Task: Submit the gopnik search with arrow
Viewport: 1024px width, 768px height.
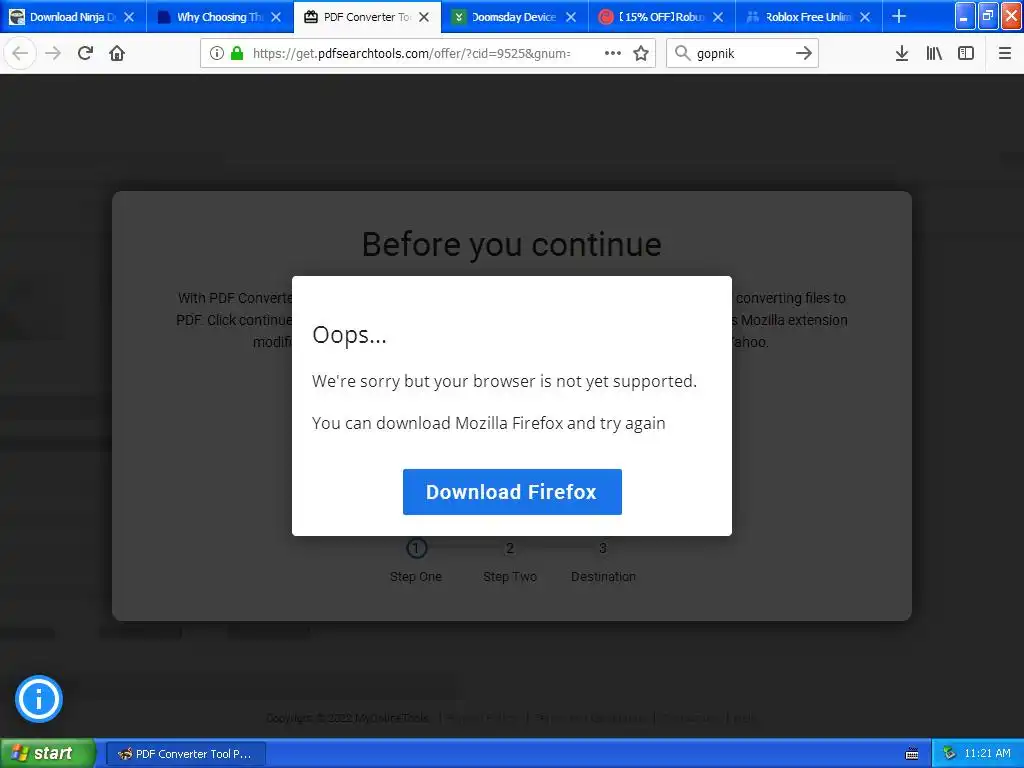Action: tap(804, 53)
